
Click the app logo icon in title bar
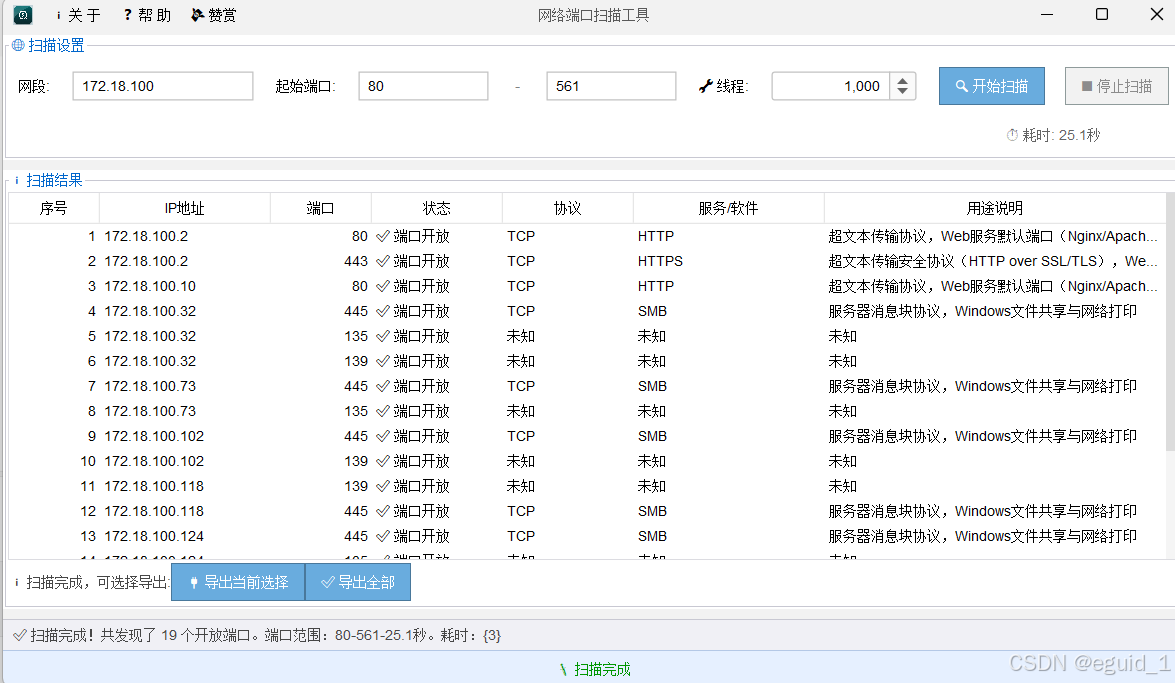(x=23, y=14)
